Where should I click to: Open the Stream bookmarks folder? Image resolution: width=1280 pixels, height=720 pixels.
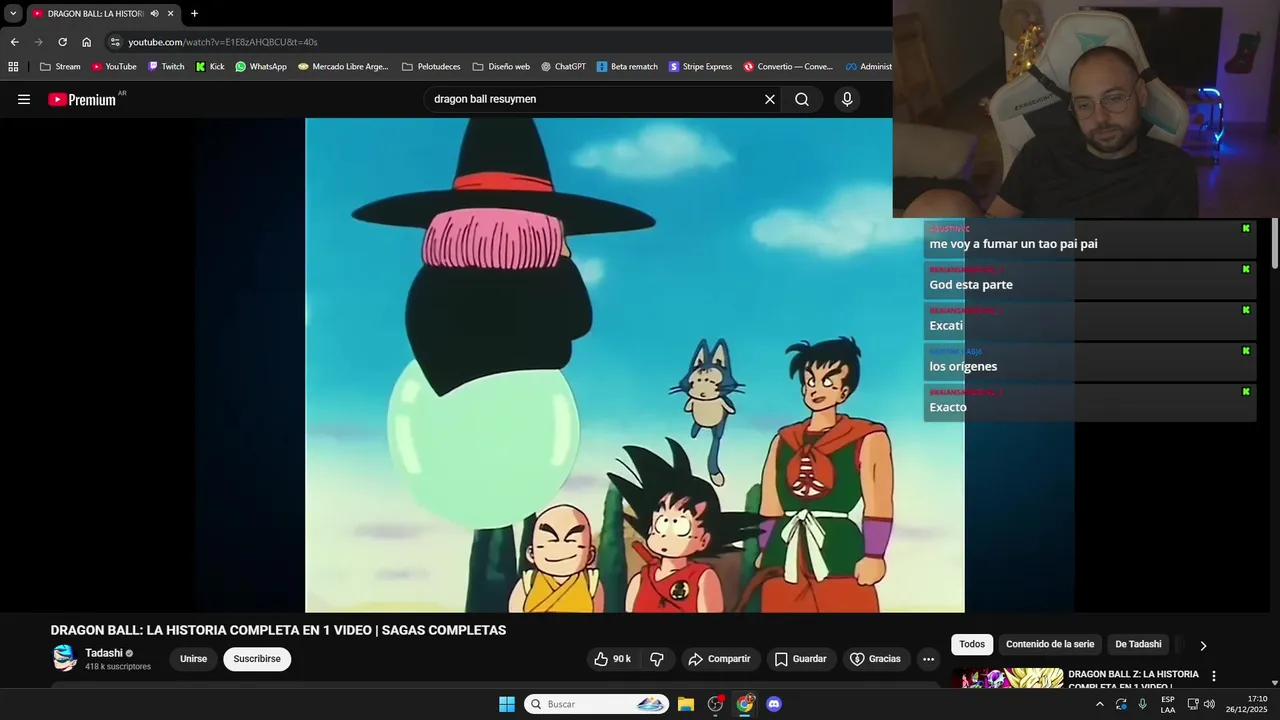60,67
